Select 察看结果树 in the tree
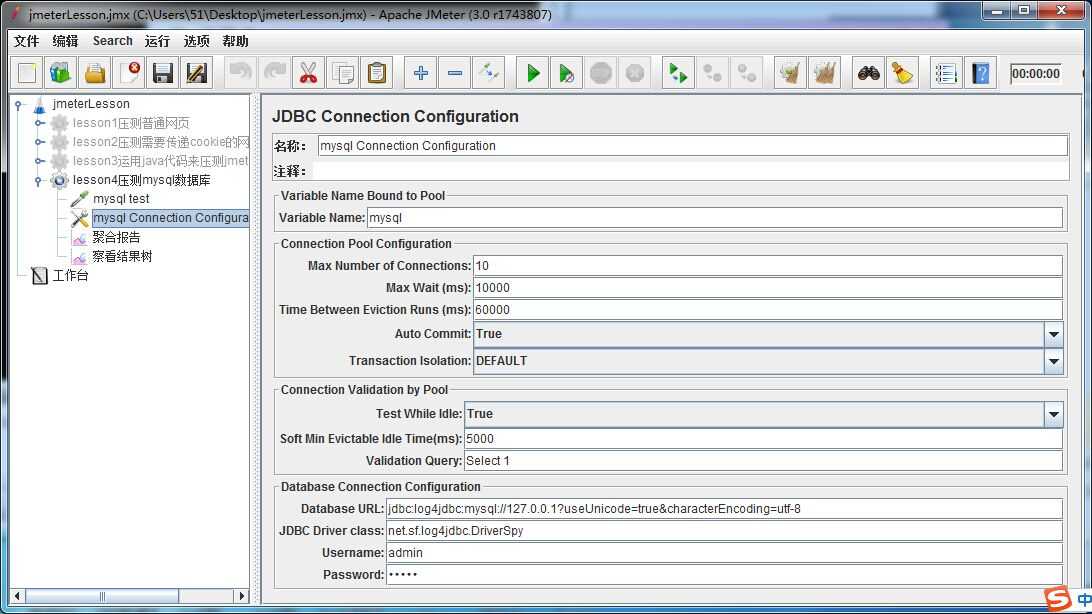Image resolution: width=1092 pixels, height=614 pixels. [x=122, y=256]
